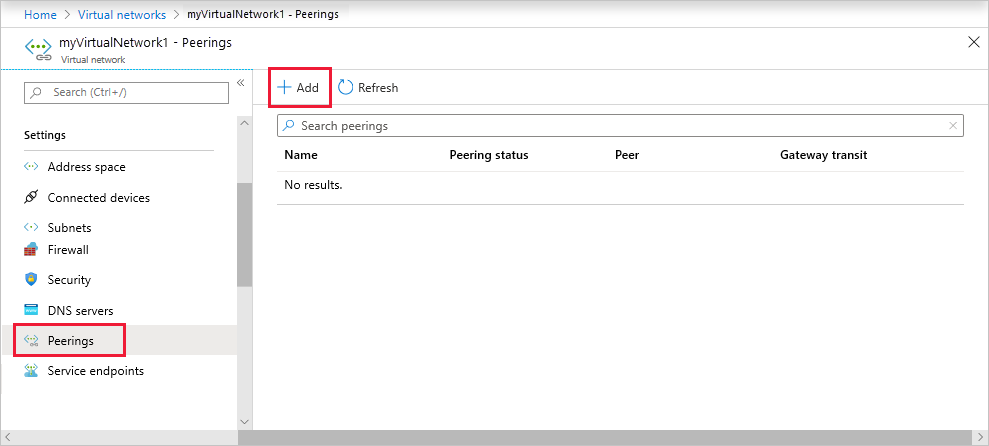Click the sidebar Search (Ctrl+/) box
Viewport: 989px width, 446px height.
pyautogui.click(x=127, y=92)
